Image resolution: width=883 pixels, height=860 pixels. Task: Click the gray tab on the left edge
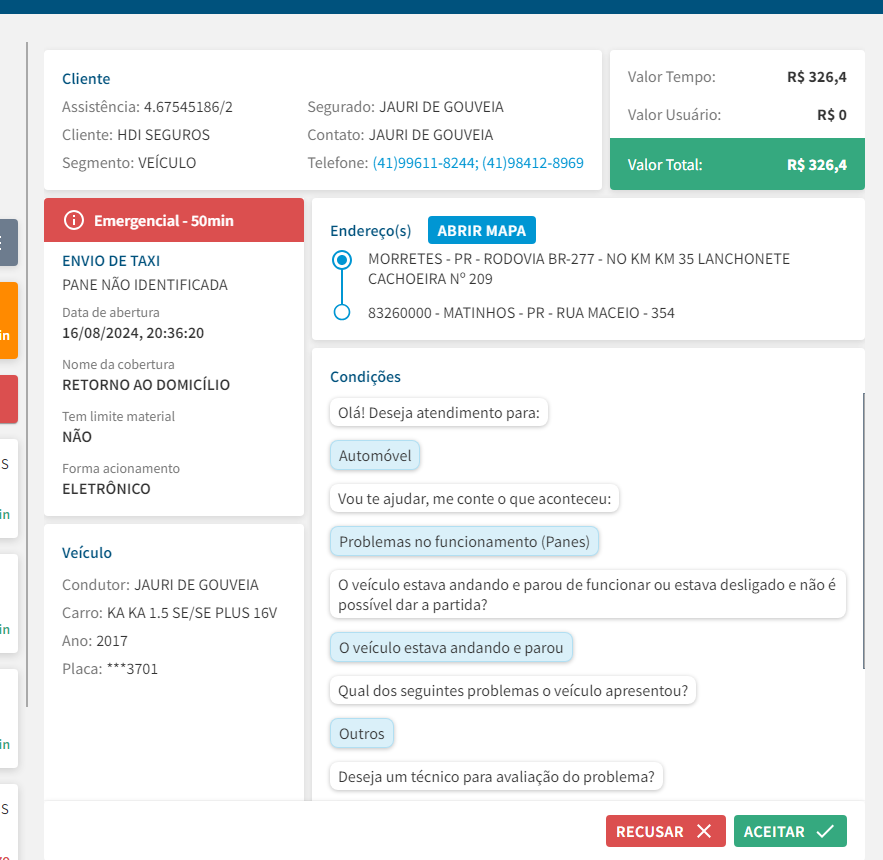pyautogui.click(x=9, y=242)
